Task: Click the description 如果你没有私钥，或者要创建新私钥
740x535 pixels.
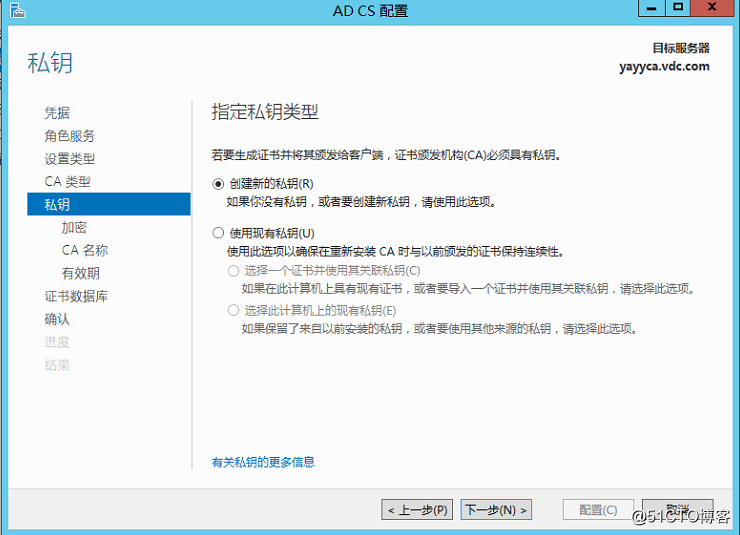Action: click(x=361, y=202)
